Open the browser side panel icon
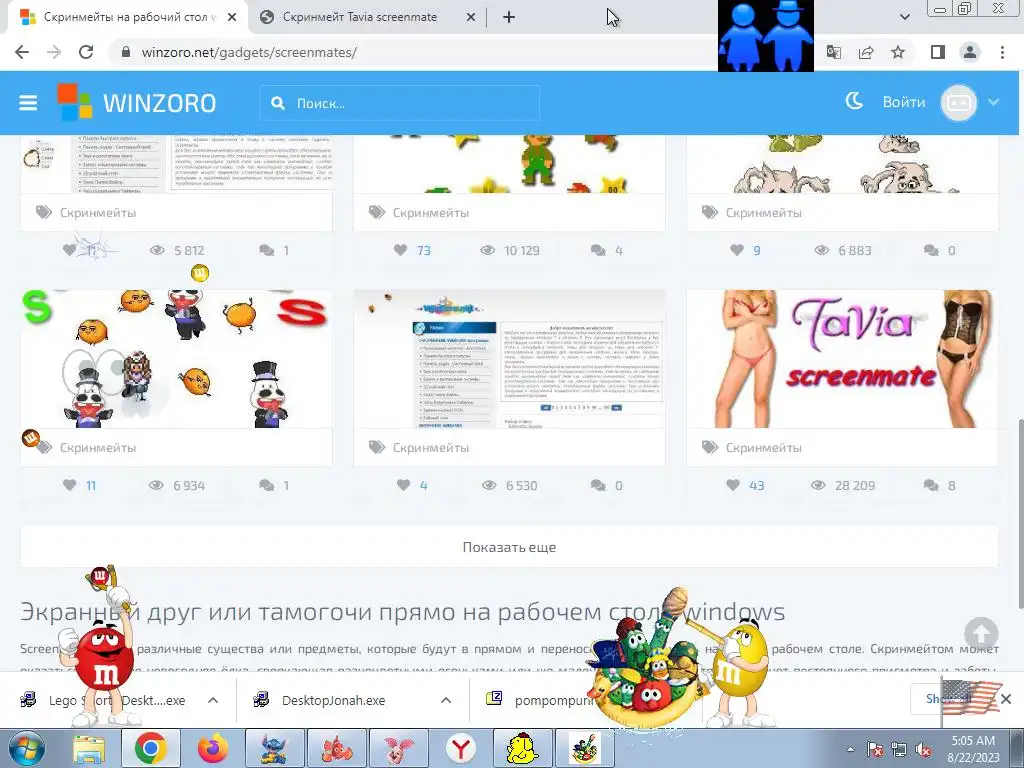Screen dimensions: 1024x768 [938, 52]
